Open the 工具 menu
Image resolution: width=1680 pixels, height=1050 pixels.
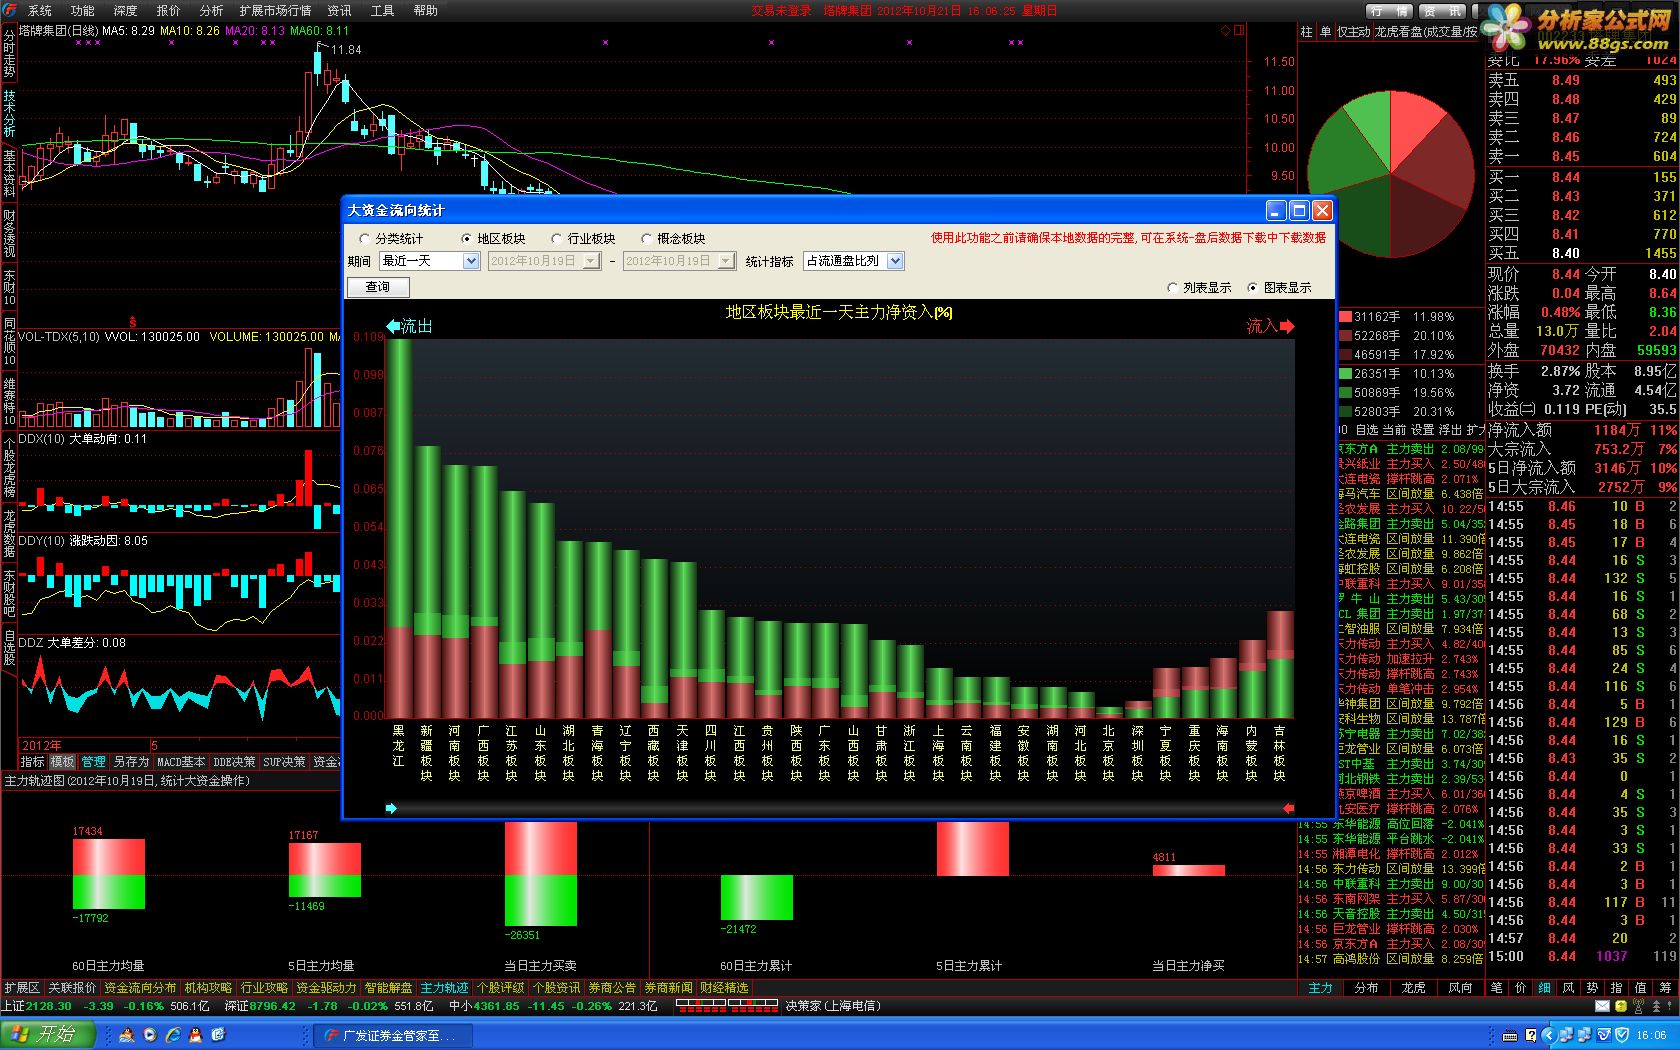click(x=382, y=11)
